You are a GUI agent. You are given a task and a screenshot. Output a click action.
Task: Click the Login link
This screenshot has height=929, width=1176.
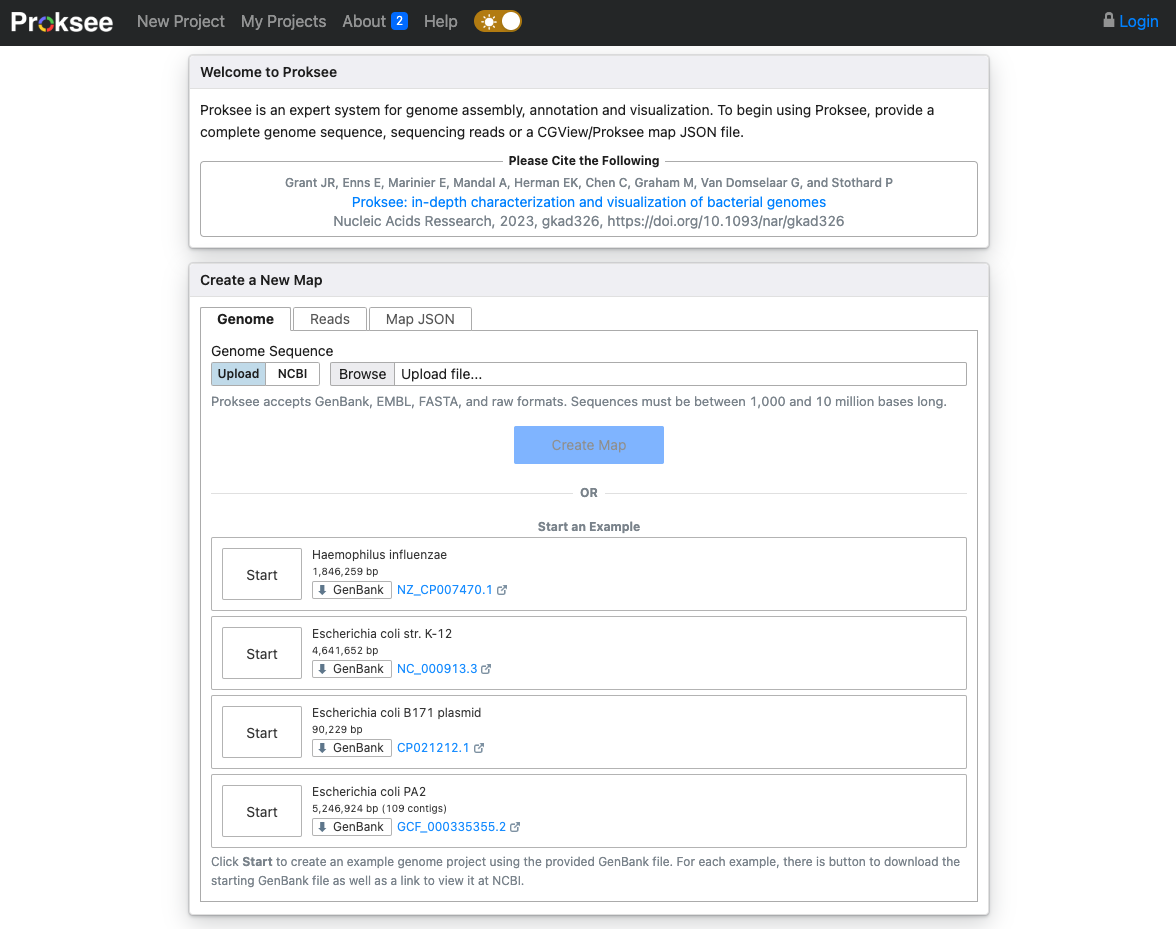pos(1138,22)
